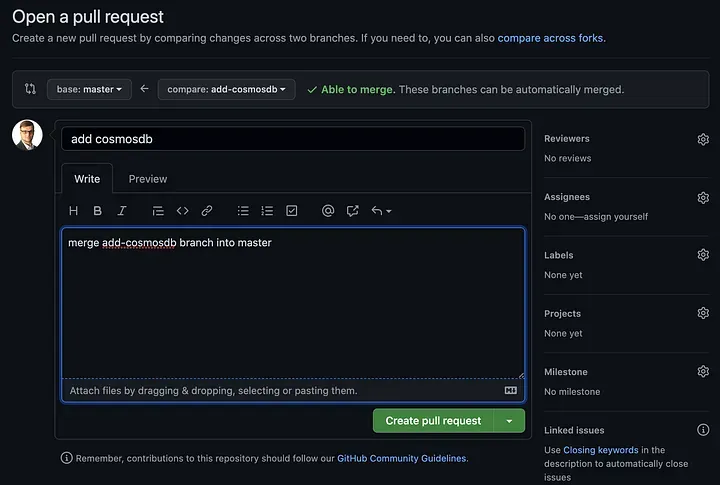Expand the Create pull request options arrow

point(509,421)
